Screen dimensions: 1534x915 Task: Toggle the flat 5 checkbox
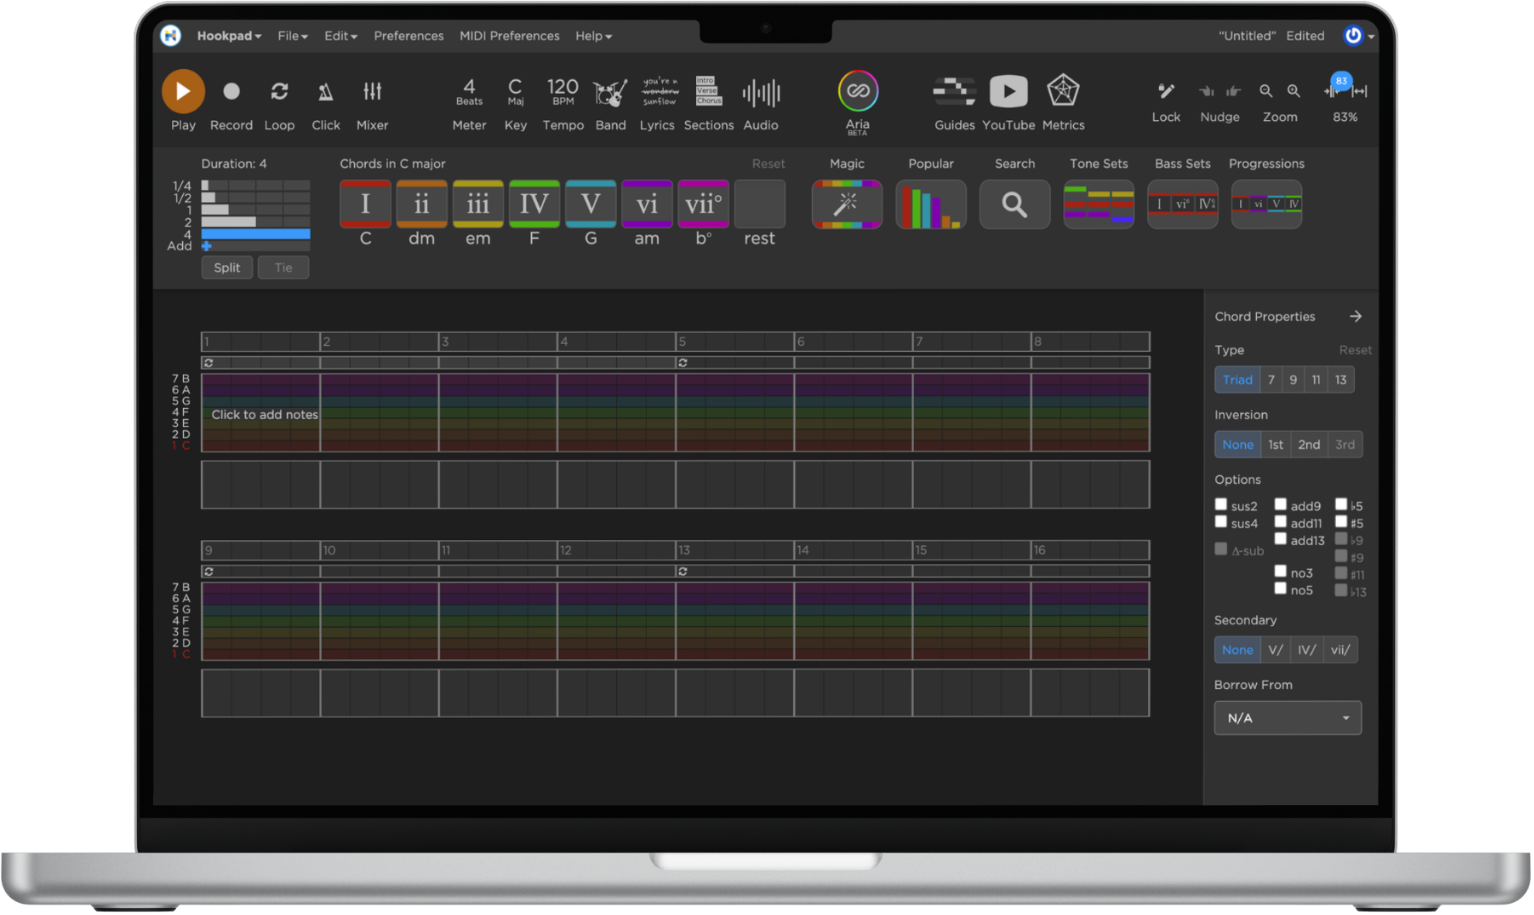click(x=1341, y=504)
